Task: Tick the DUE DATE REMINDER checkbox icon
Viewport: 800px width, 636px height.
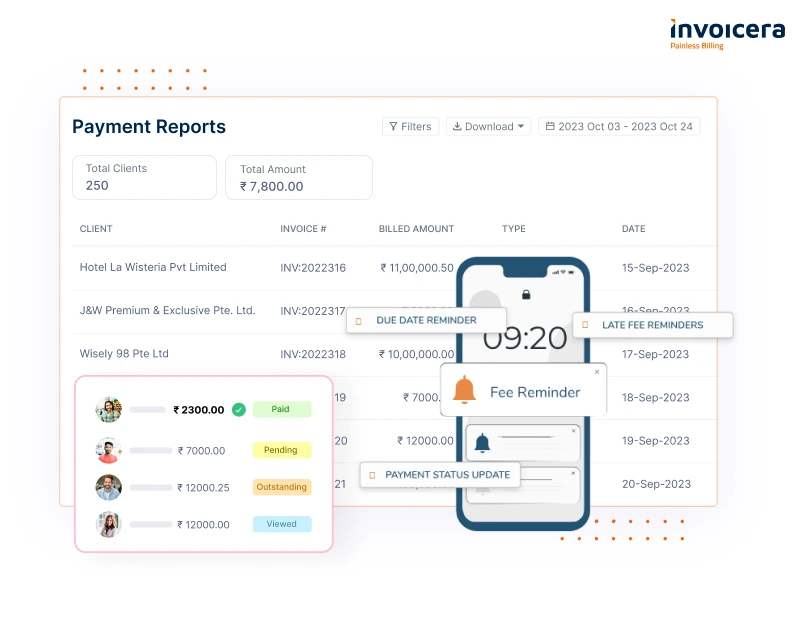Action: [x=359, y=321]
